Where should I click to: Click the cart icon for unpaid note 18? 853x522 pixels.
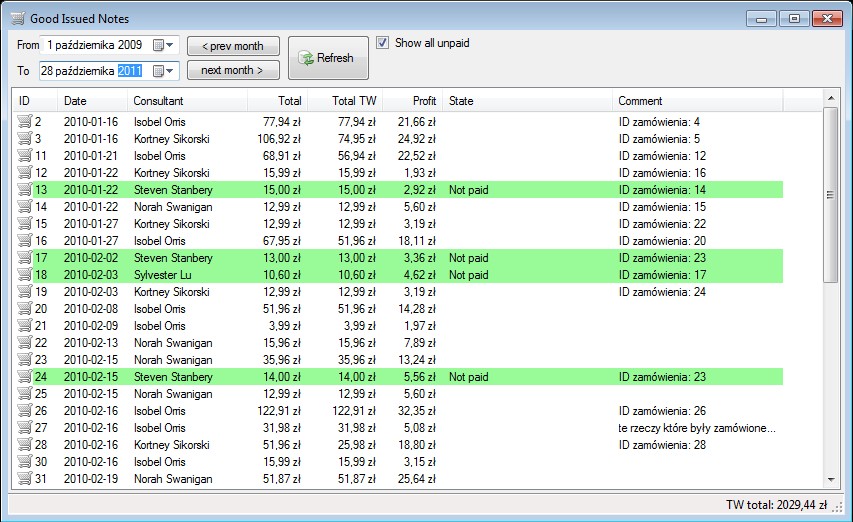click(x=25, y=274)
